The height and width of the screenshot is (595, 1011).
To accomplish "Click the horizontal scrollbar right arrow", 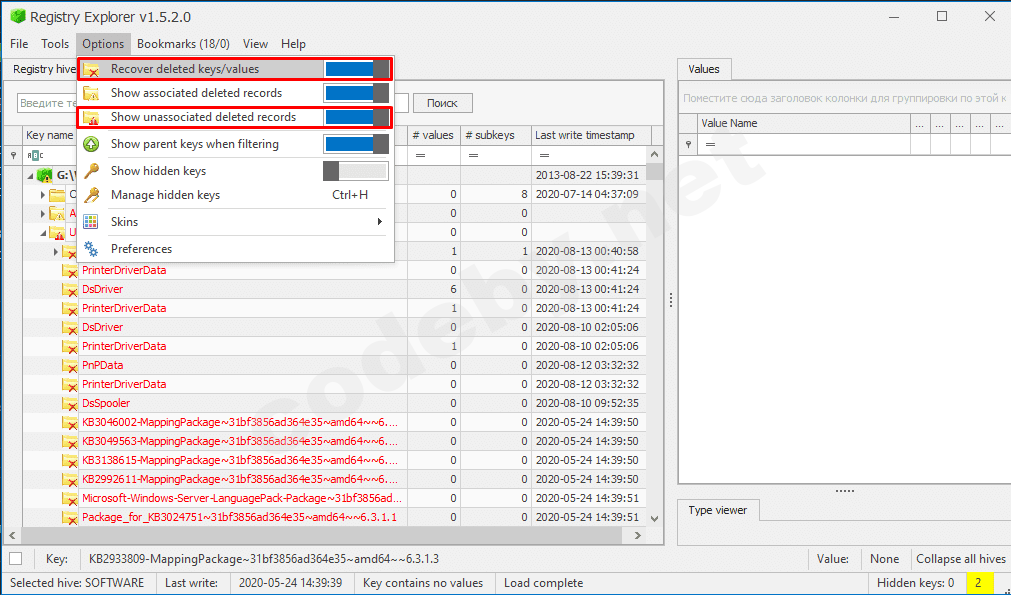I will pos(638,535).
